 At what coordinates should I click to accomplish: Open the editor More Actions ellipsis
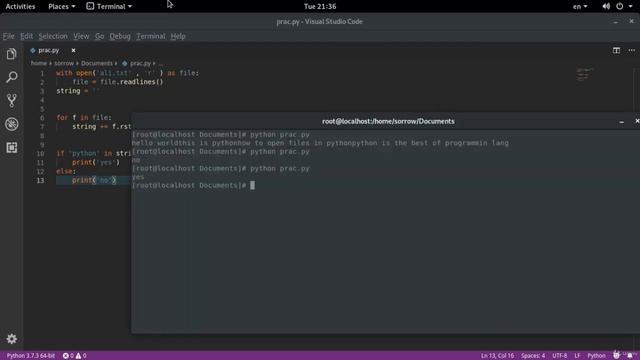631,50
